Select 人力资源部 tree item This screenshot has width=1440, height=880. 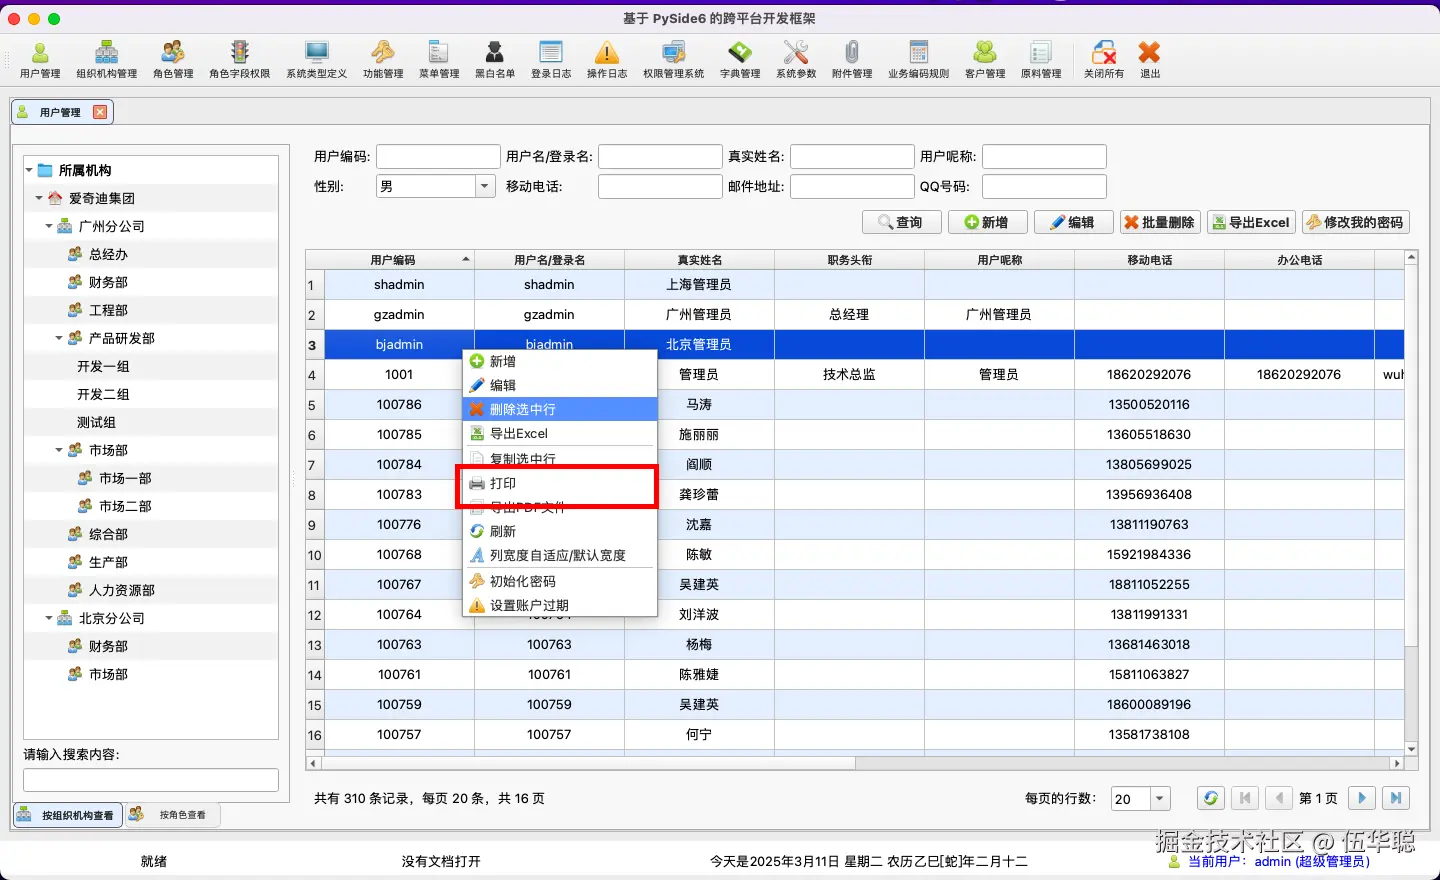(x=122, y=590)
